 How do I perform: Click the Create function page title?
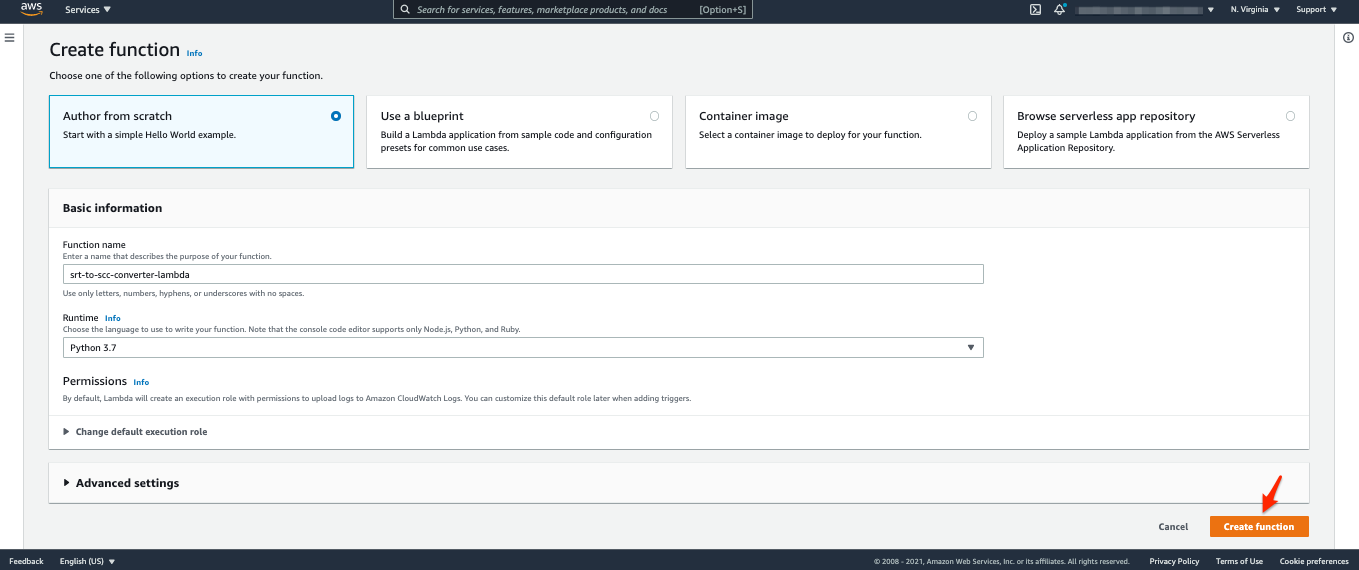tap(115, 50)
